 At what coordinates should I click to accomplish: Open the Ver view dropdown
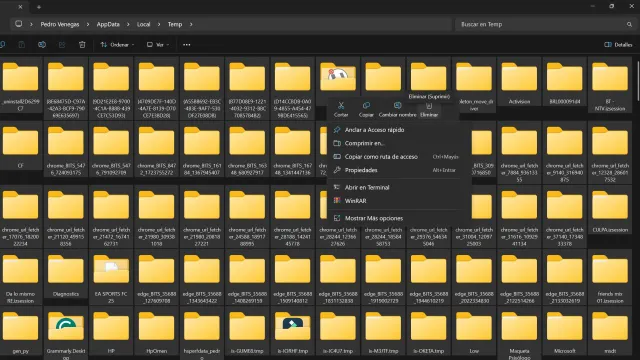point(158,45)
